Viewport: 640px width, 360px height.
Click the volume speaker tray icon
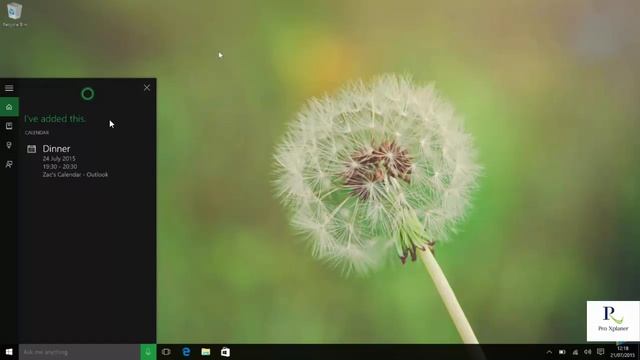point(588,352)
